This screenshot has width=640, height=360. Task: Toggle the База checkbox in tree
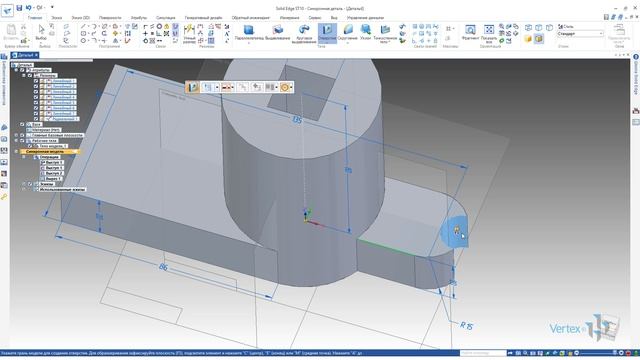pos(22,124)
